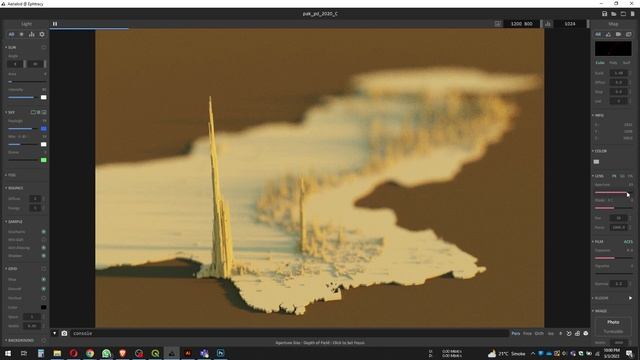Image resolution: width=640 pixels, height=360 pixels.
Task: Click the open folder icon in the title bar
Action: click(613, 13)
